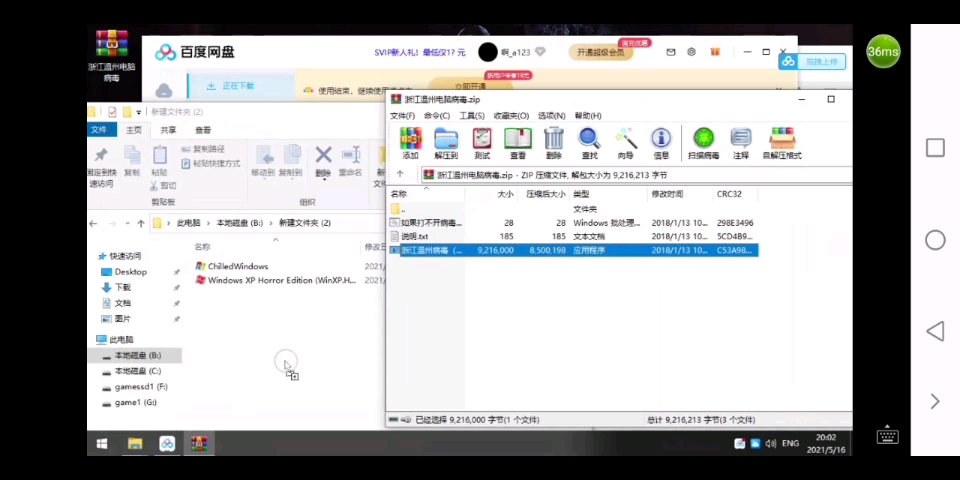
Task: Click 开通超级会员 button in 百度网盘
Action: [601, 52]
